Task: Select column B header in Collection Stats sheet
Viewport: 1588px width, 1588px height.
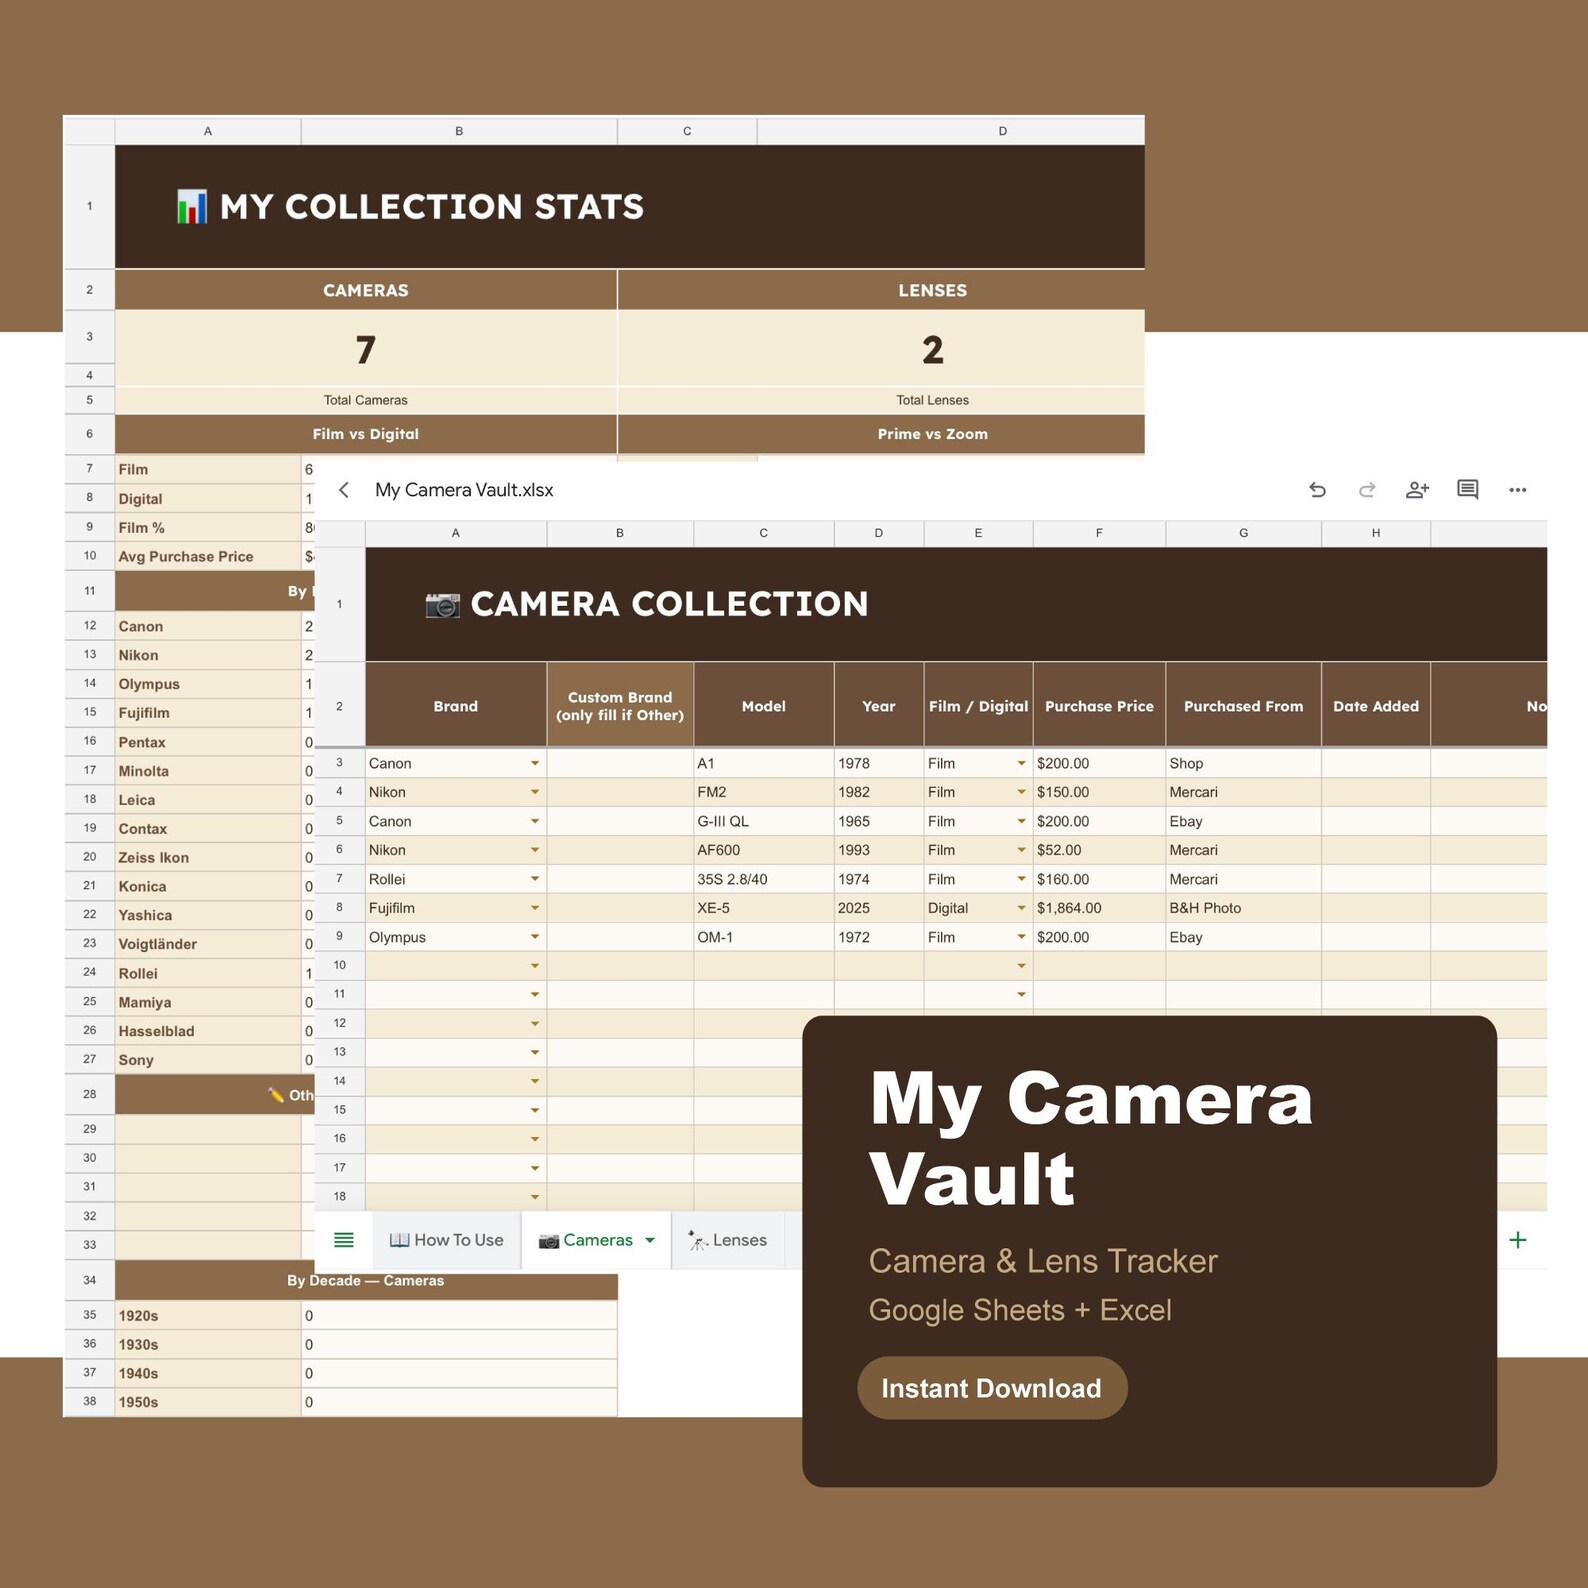Action: 459,131
